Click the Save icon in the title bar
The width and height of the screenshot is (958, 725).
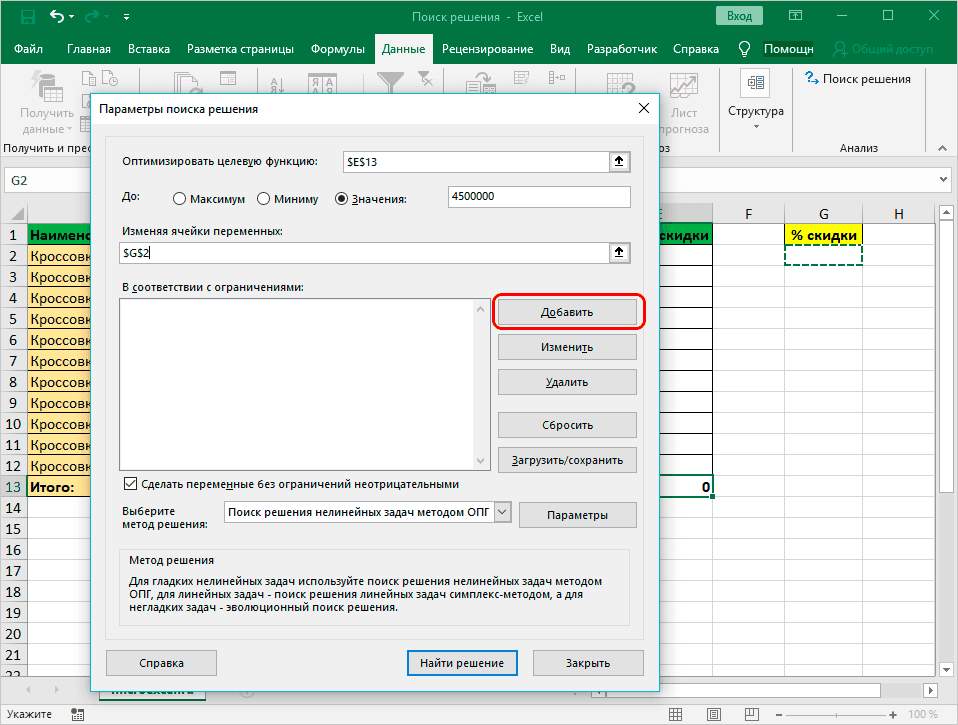[x=26, y=17]
